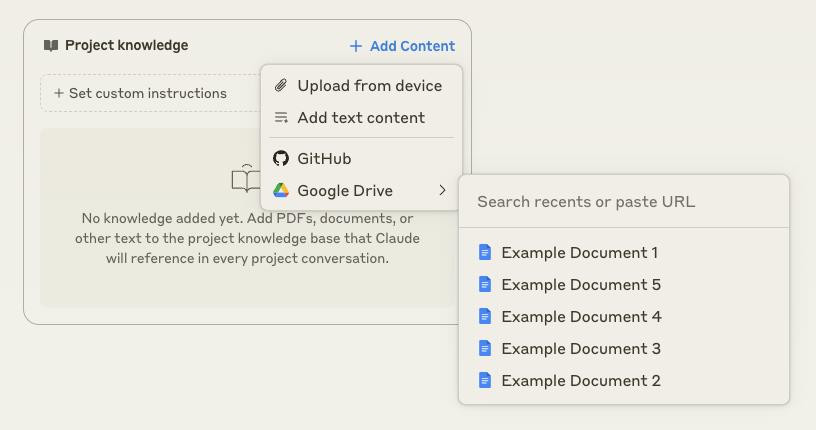Screen dimensions: 816x430
Task: Click the text lines icon for Add text content
Action: click(281, 118)
